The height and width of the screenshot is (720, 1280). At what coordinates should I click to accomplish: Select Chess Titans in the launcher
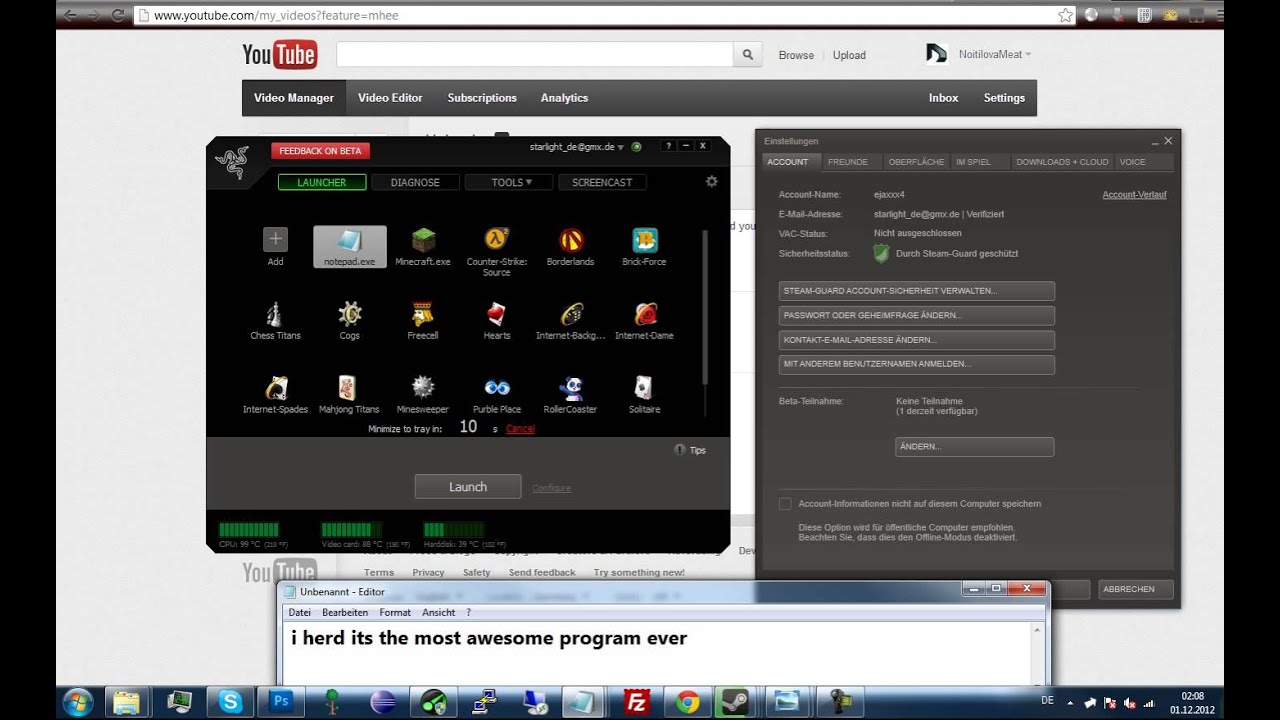click(275, 320)
